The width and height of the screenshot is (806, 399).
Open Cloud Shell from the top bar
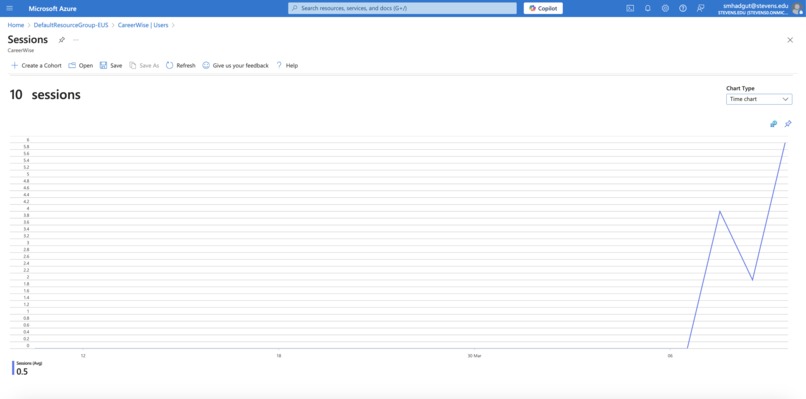(x=630, y=8)
